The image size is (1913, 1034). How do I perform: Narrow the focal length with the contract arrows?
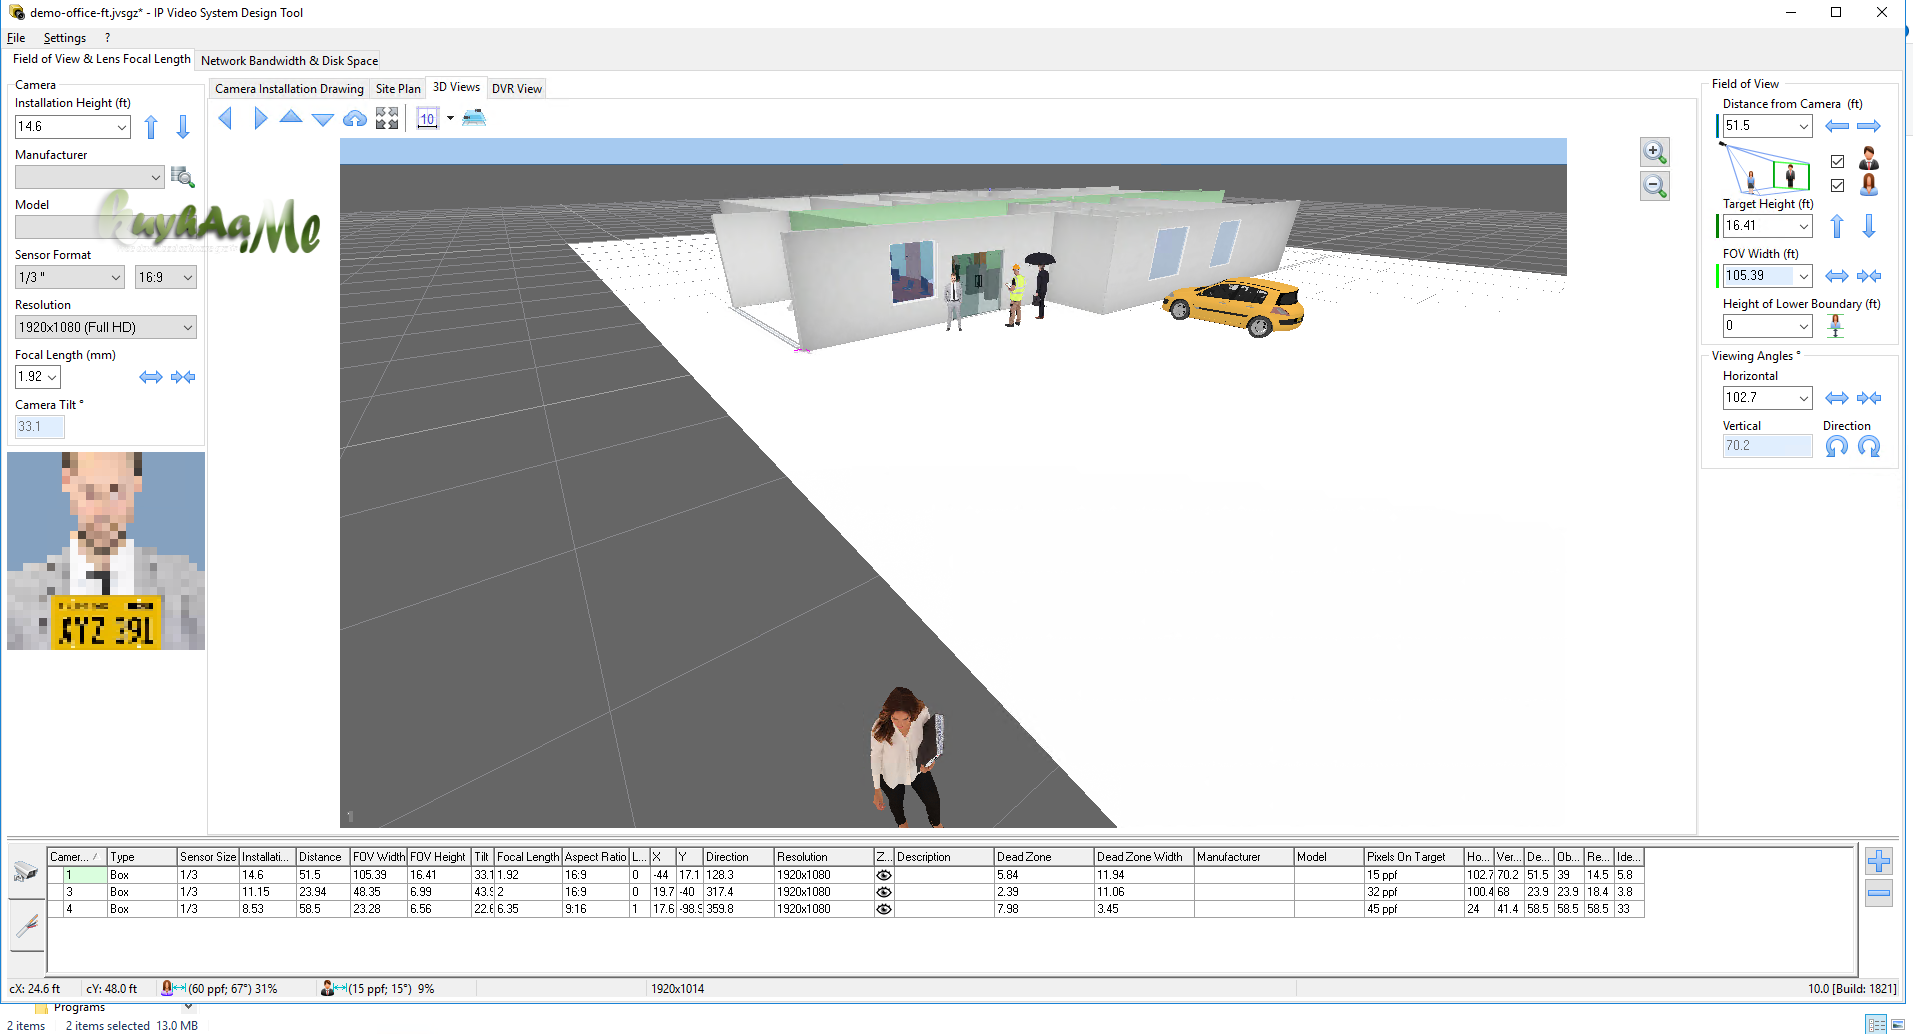tap(183, 377)
